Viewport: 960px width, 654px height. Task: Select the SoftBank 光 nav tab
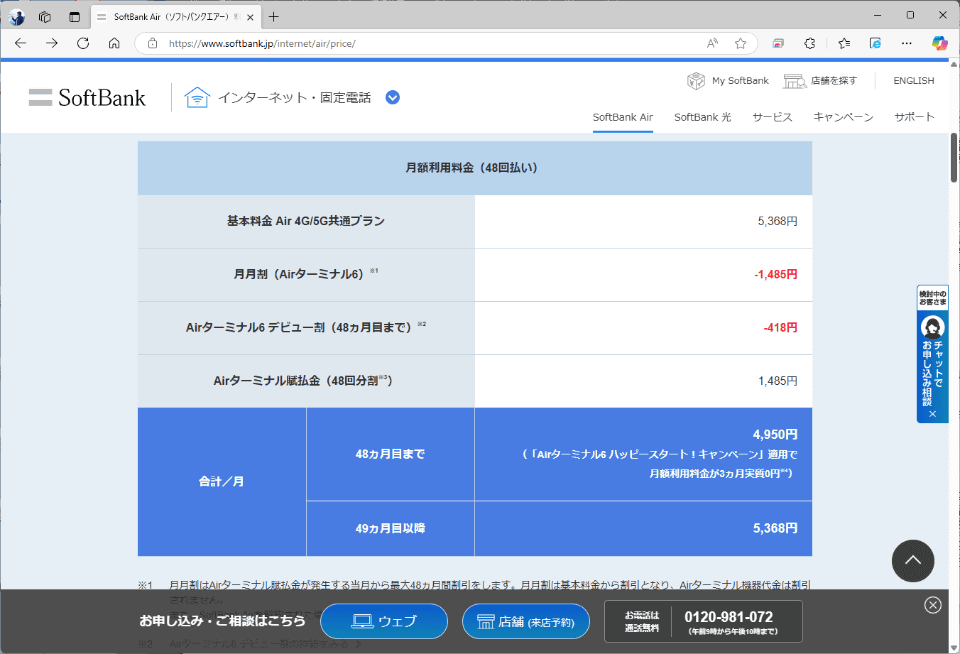[702, 117]
